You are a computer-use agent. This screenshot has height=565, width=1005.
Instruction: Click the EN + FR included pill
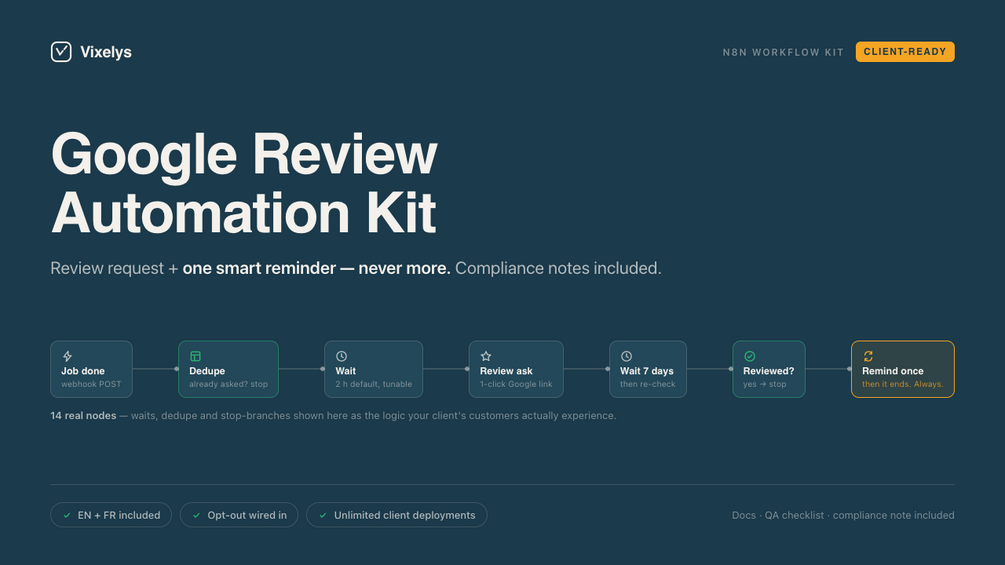pyautogui.click(x=111, y=515)
